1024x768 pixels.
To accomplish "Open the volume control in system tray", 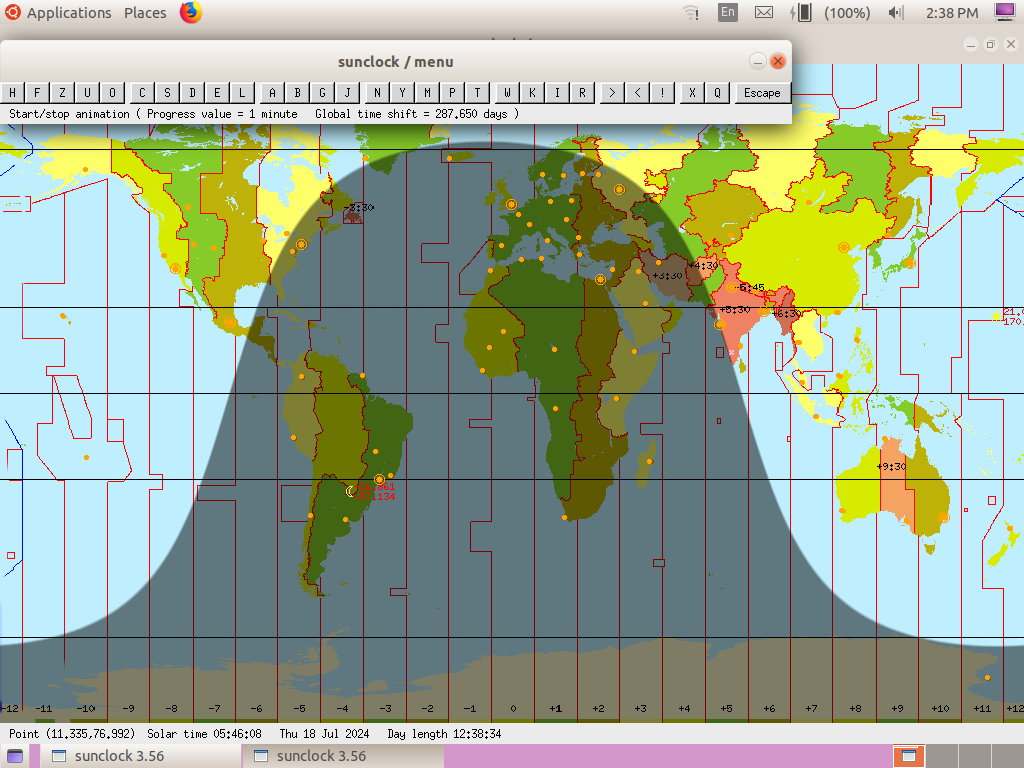I will tap(896, 13).
